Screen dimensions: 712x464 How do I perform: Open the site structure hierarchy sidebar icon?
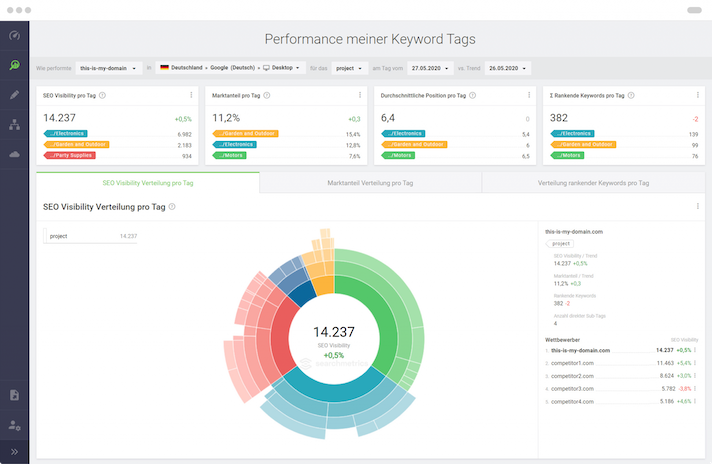coord(14,125)
